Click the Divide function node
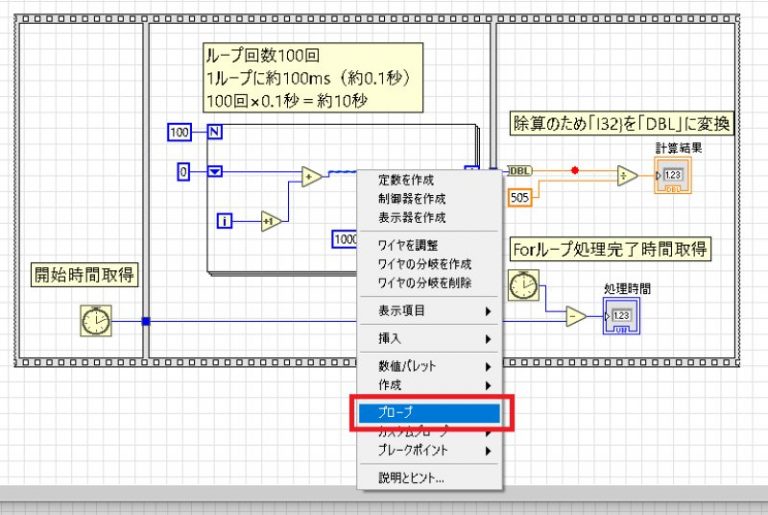The height and width of the screenshot is (515, 768). pos(627,175)
